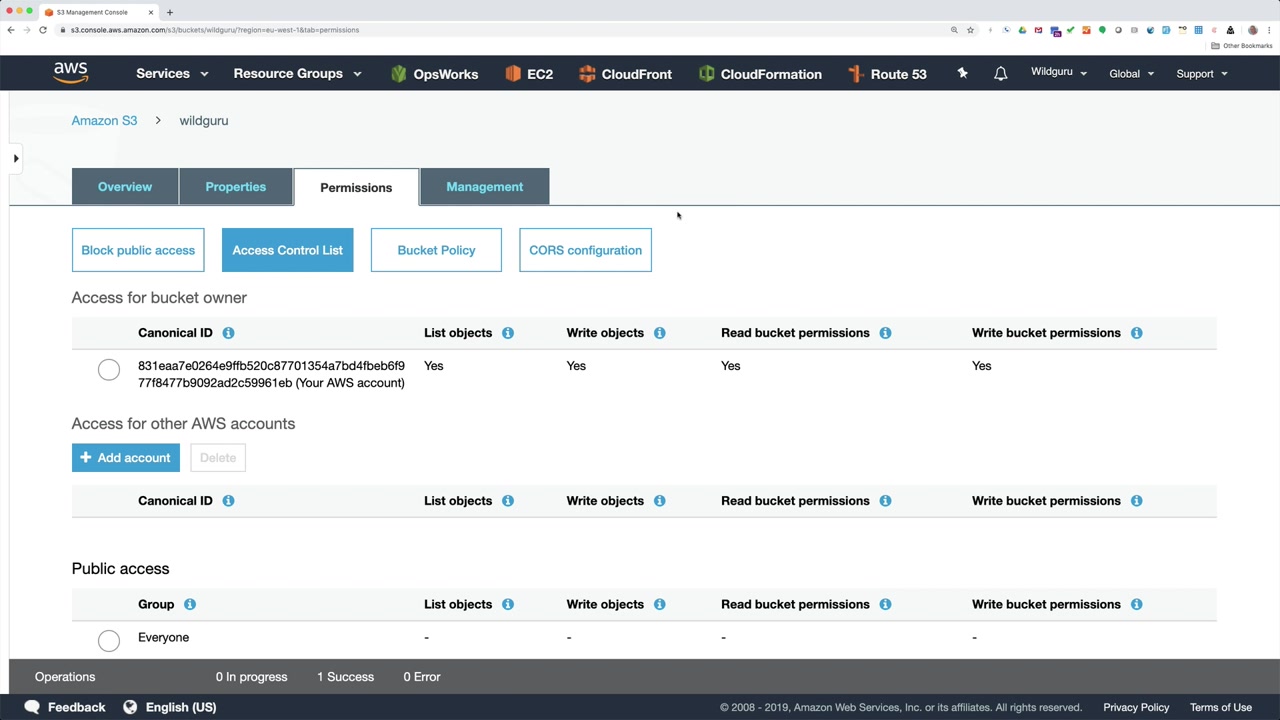
Task: Expand the left side navigation panel arrow
Action: (16, 158)
